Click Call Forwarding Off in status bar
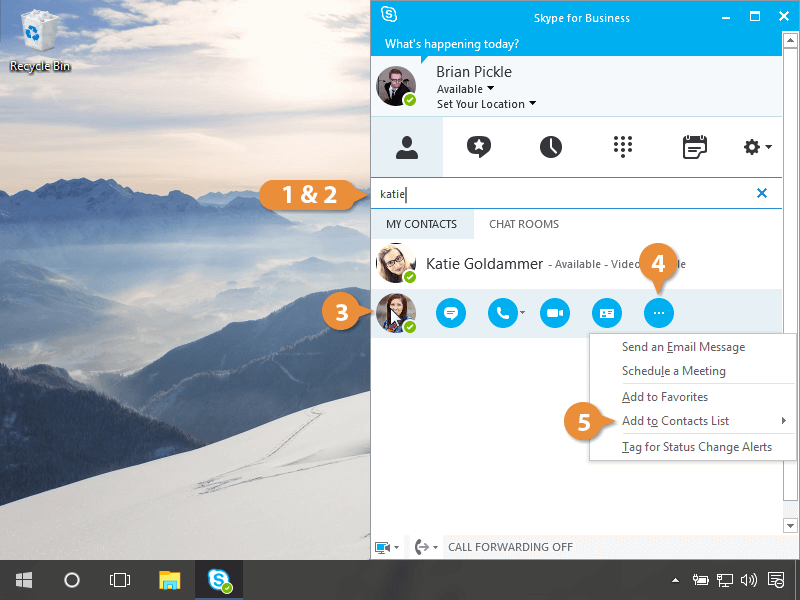 pos(510,547)
